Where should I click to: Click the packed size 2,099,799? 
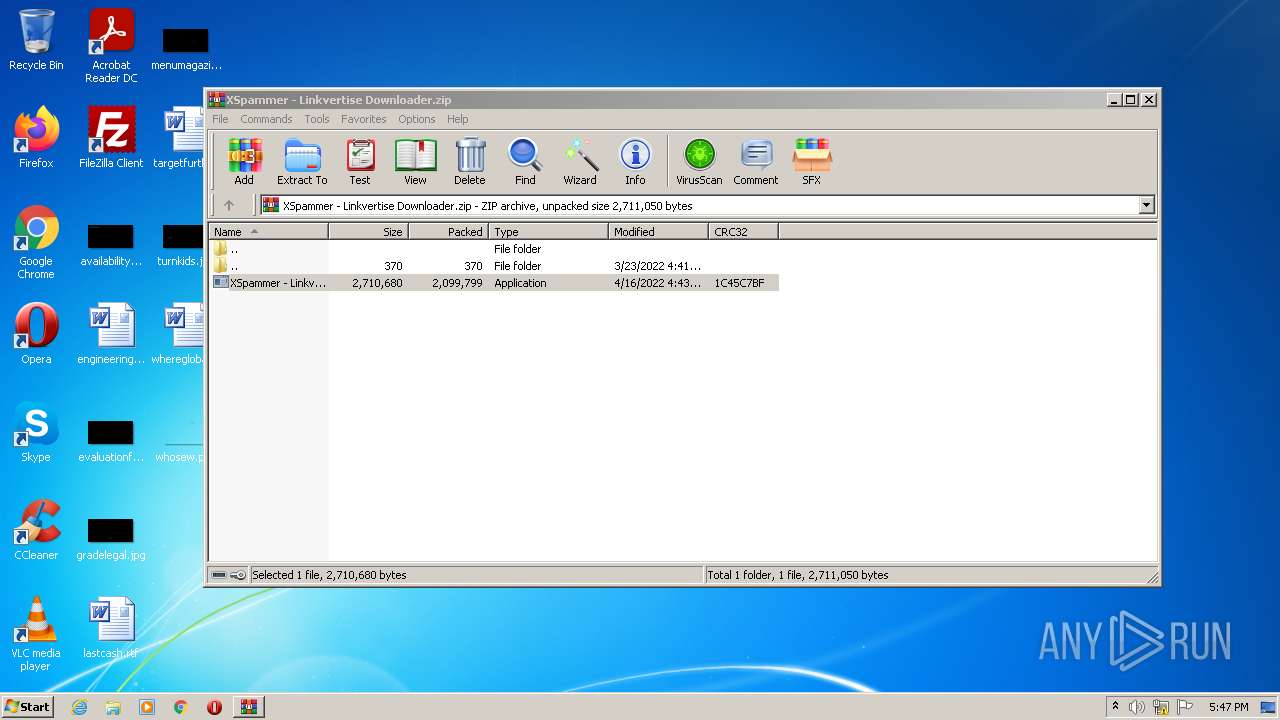[457, 283]
